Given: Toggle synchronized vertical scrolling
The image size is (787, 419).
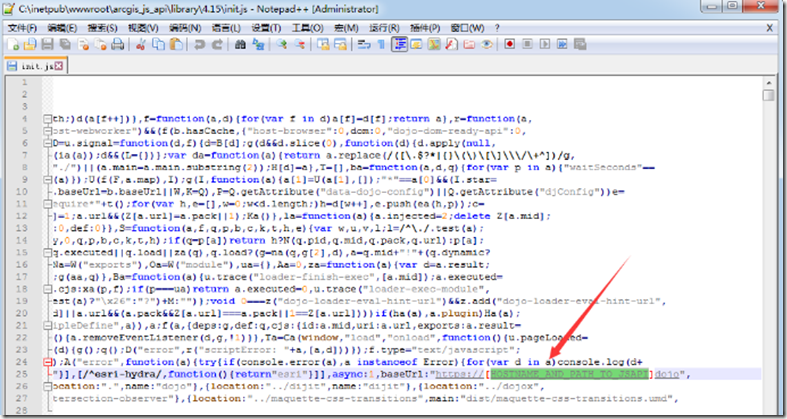Looking at the screenshot, I should point(323,44).
